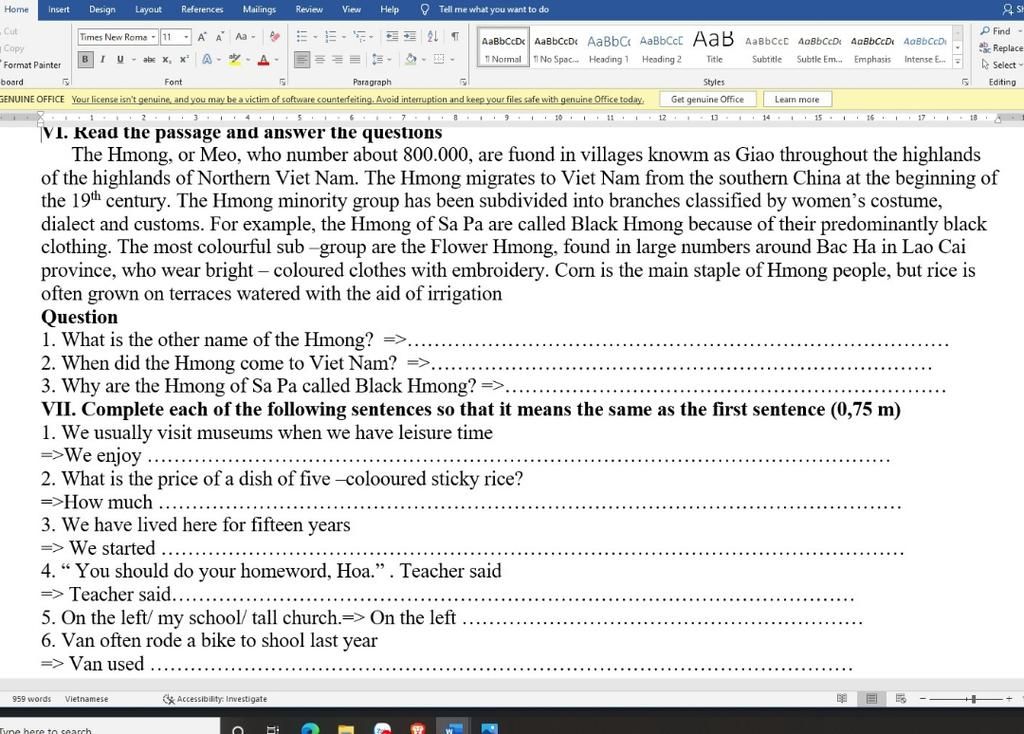This screenshot has width=1024, height=734.
Task: Open Change Case dropdown
Action: [245, 37]
